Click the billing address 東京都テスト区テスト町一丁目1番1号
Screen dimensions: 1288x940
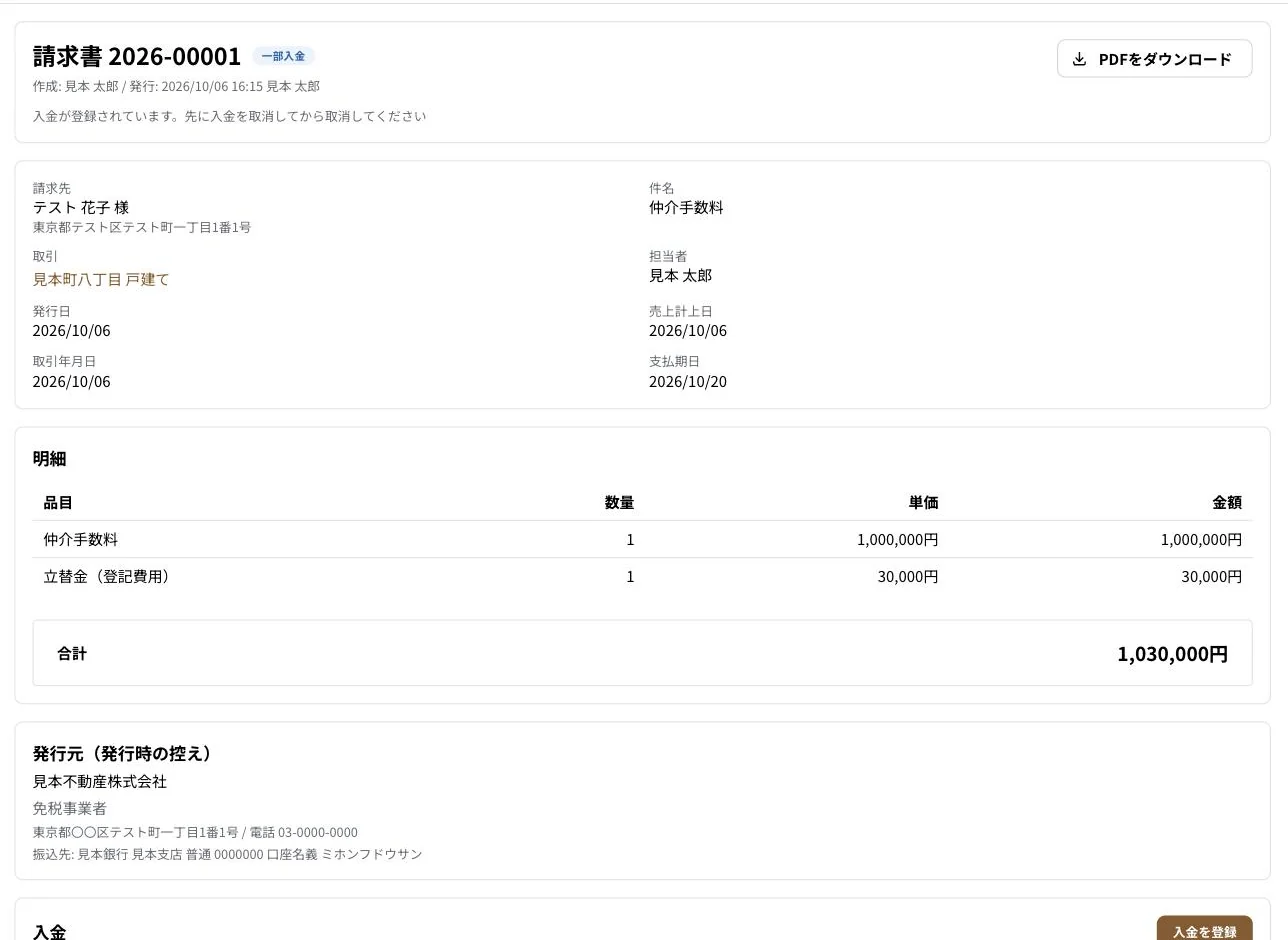point(142,227)
